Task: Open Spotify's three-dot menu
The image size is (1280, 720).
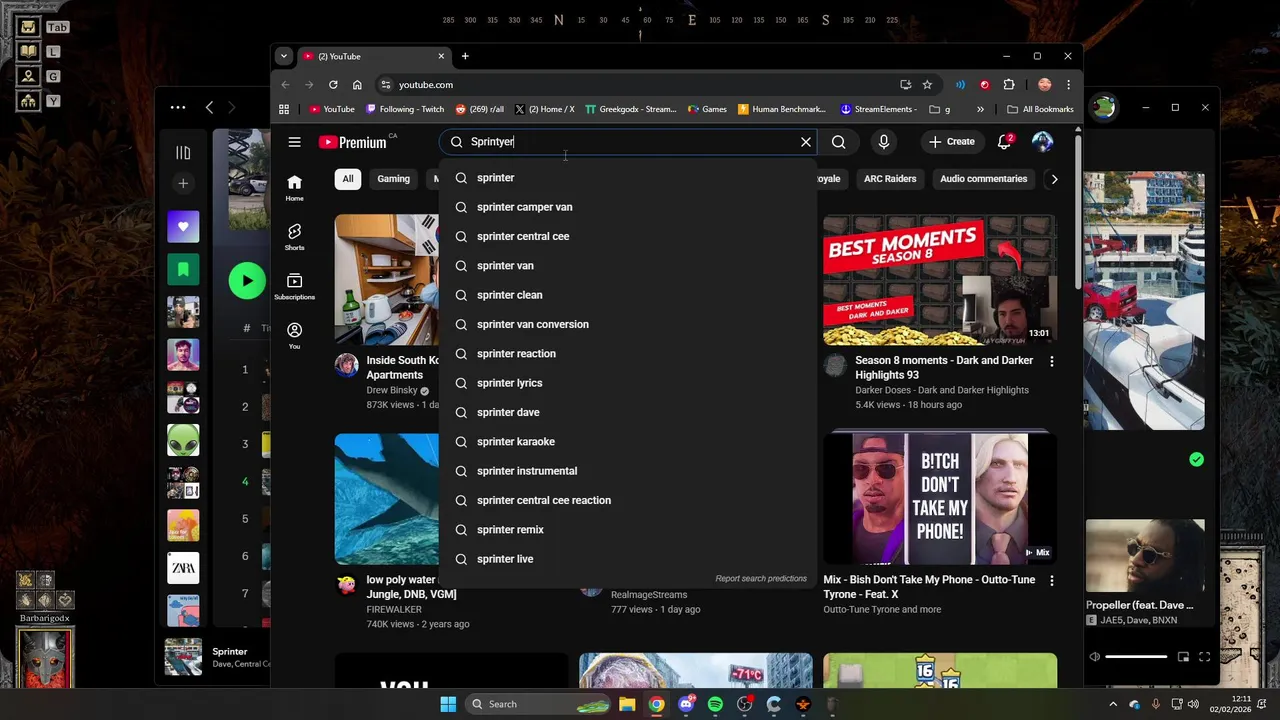Action: click(x=178, y=107)
